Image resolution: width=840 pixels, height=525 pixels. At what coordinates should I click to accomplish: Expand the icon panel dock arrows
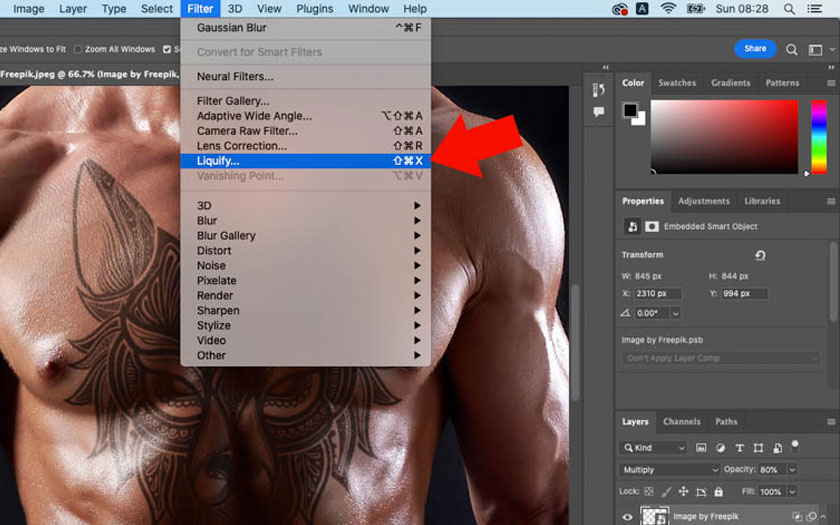pos(605,68)
